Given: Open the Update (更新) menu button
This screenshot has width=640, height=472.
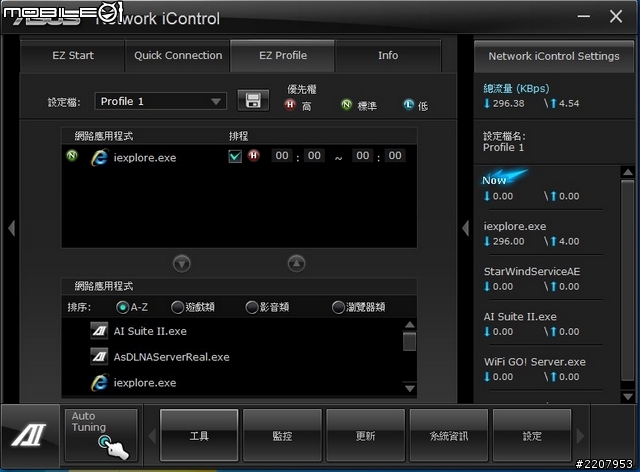Looking at the screenshot, I should point(365,435).
